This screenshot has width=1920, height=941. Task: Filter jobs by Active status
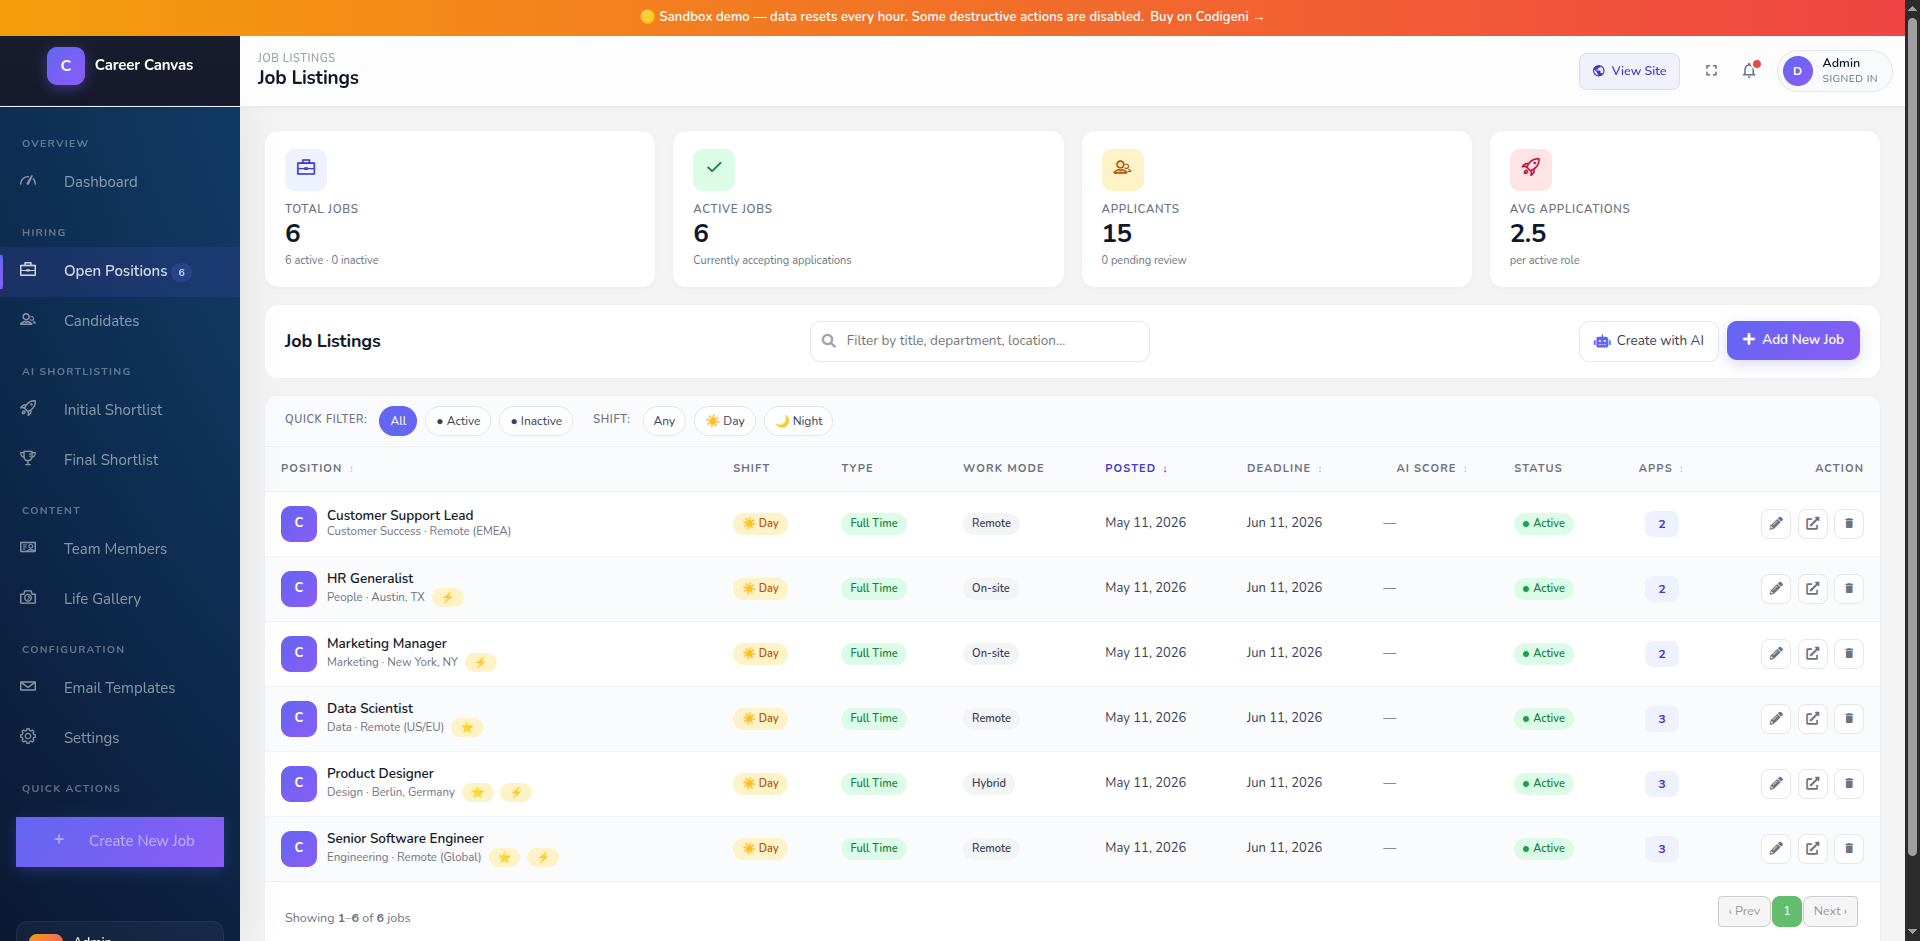(458, 421)
